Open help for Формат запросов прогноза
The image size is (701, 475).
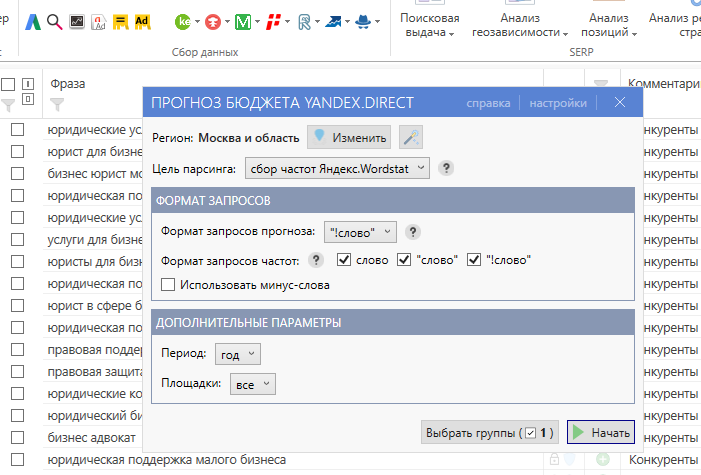pyautogui.click(x=413, y=232)
